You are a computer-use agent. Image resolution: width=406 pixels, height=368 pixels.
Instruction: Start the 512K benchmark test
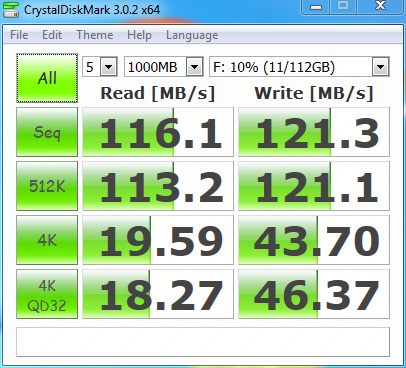(x=47, y=186)
